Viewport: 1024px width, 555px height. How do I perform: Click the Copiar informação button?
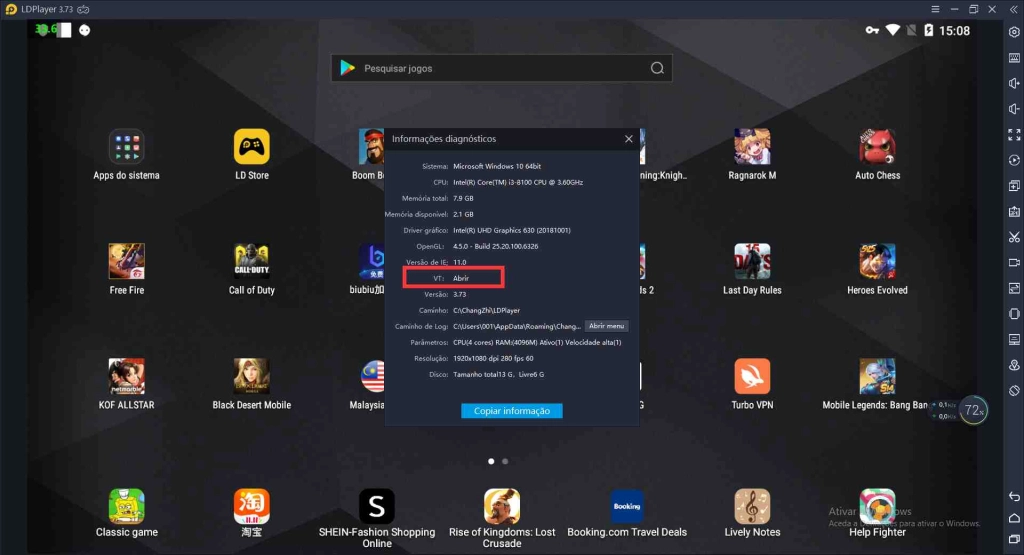[x=512, y=411]
